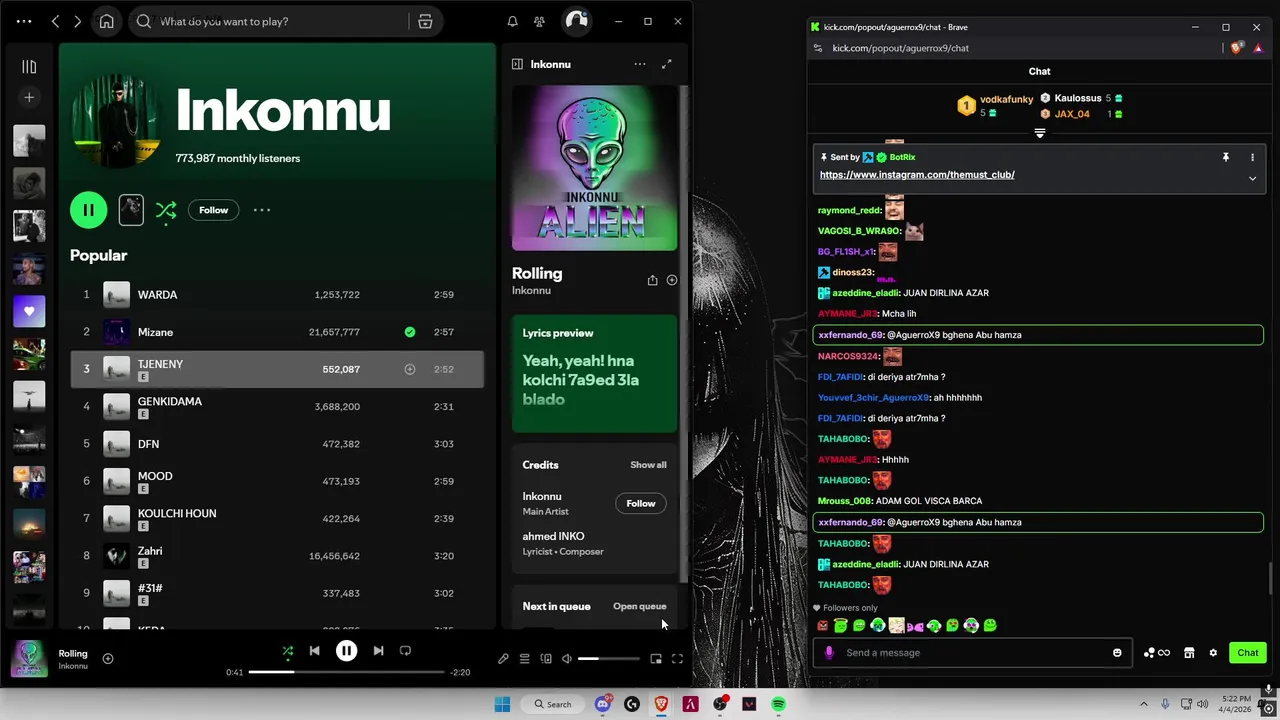Open Queue icon in player bar
Image resolution: width=1280 pixels, height=720 pixels.
(x=524, y=659)
